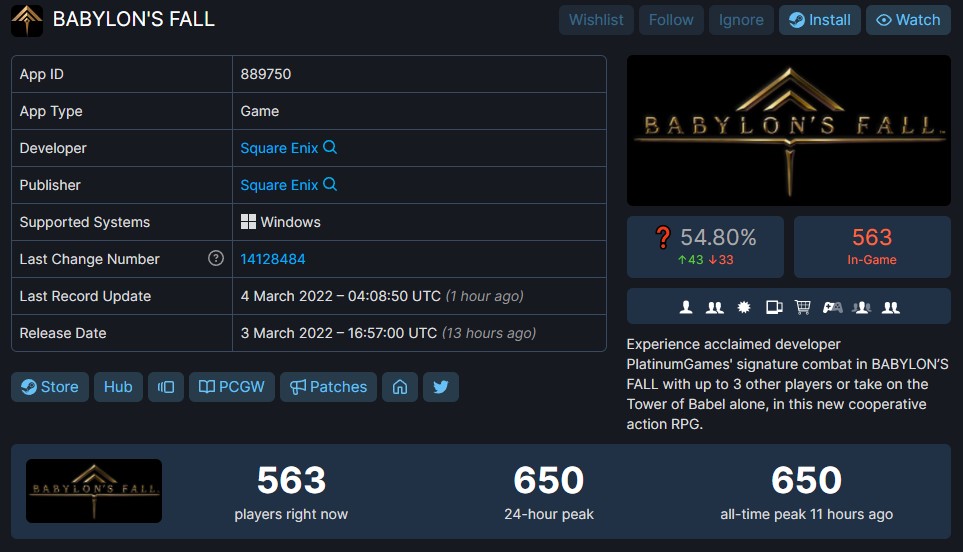
Task: Click the App ID value 889750
Action: coord(266,74)
